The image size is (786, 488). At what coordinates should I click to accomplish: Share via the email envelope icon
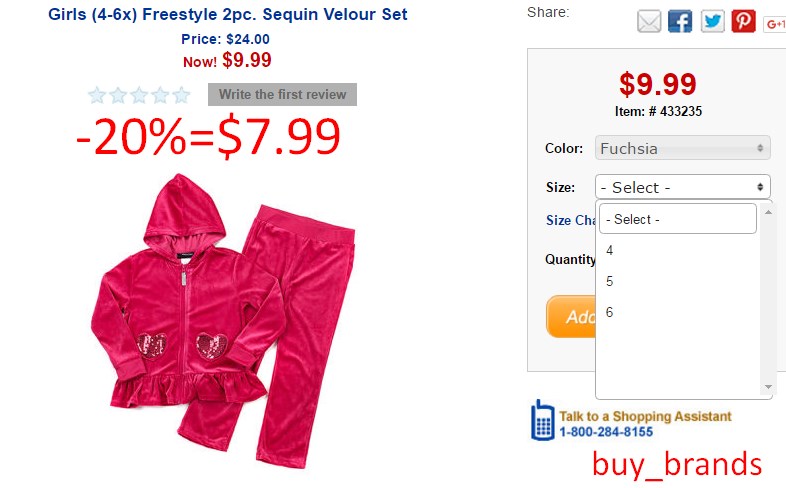(649, 22)
